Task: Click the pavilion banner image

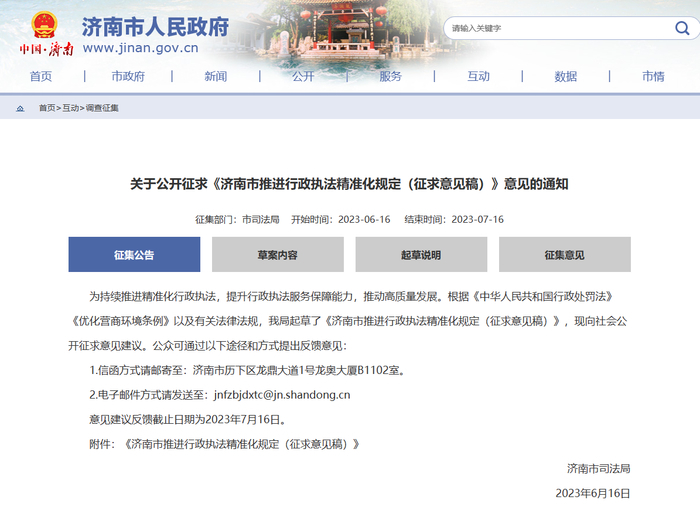Action: tap(344, 33)
